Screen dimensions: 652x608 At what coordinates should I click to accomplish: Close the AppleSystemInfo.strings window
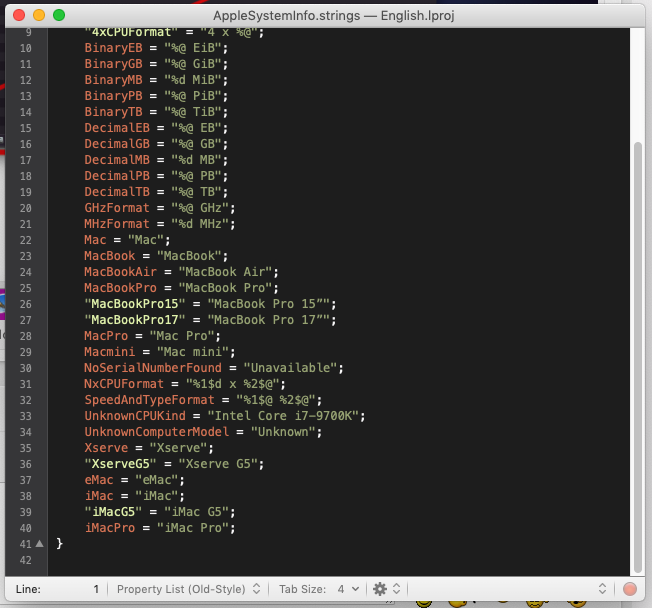pos(19,16)
